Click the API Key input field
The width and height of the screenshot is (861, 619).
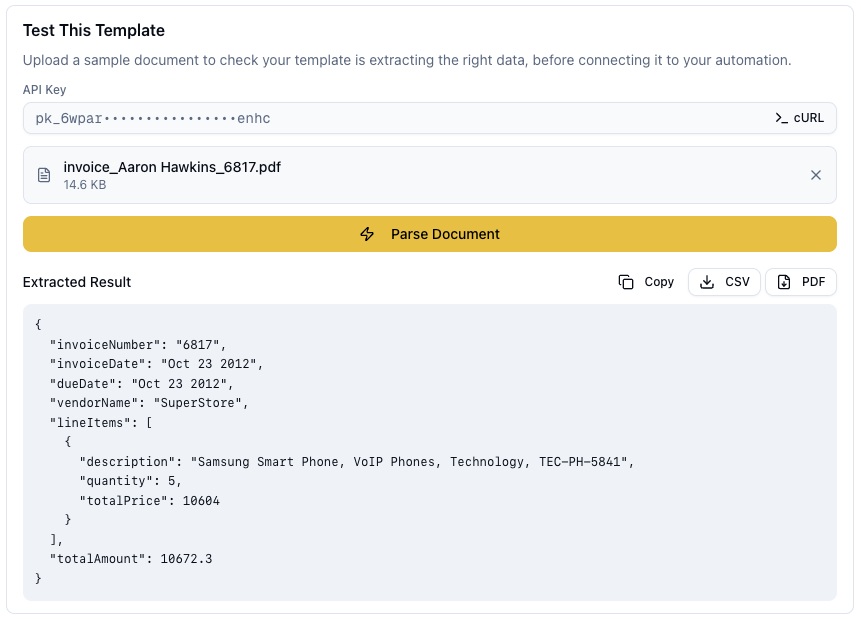429,118
